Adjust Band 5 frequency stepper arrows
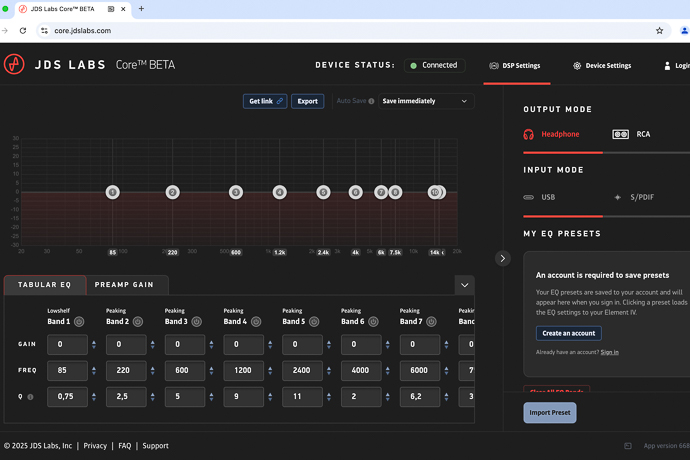Screen dimensions: 690x460 [x=329, y=371]
